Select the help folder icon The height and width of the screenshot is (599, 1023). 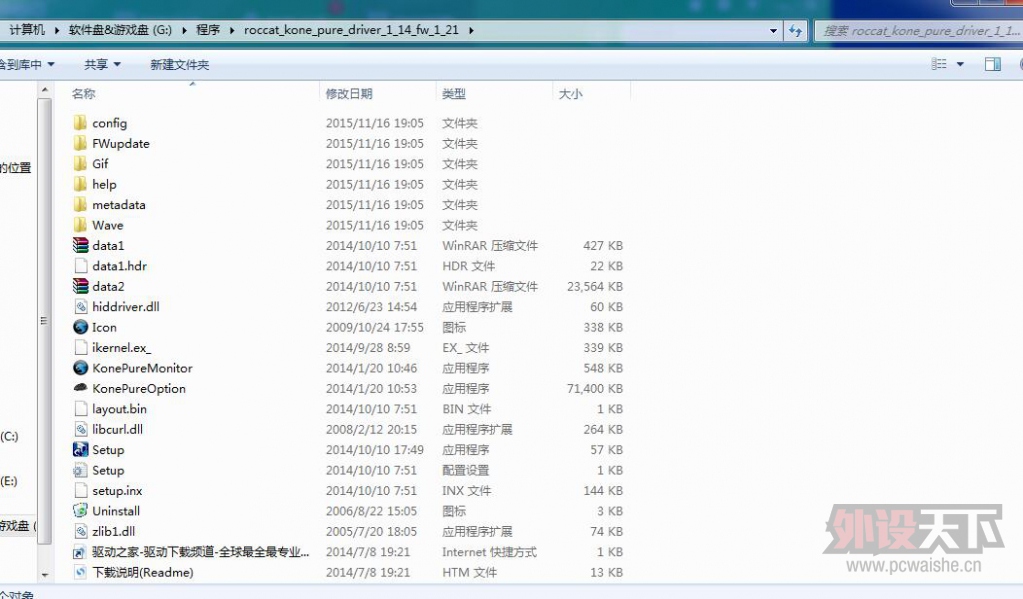(x=80, y=184)
